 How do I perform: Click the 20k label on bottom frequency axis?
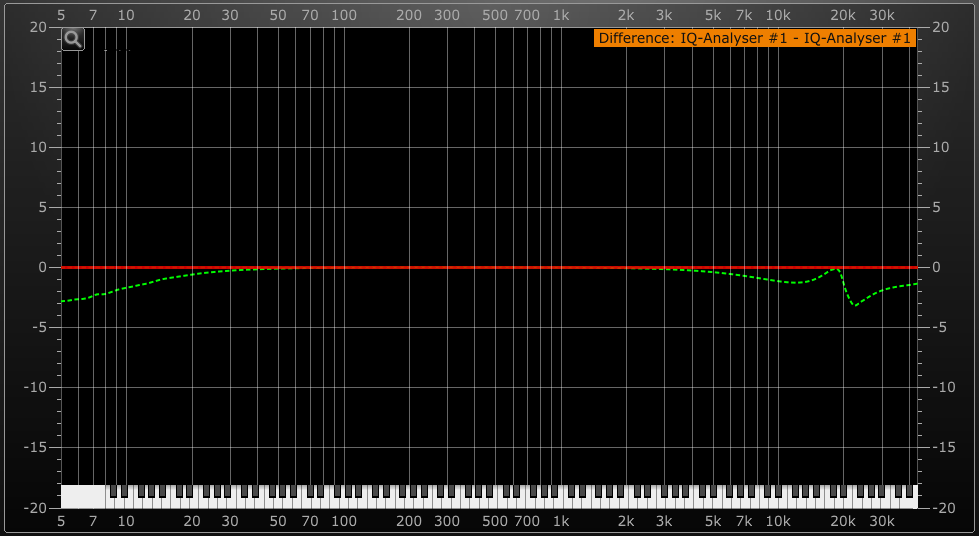pyautogui.click(x=843, y=522)
